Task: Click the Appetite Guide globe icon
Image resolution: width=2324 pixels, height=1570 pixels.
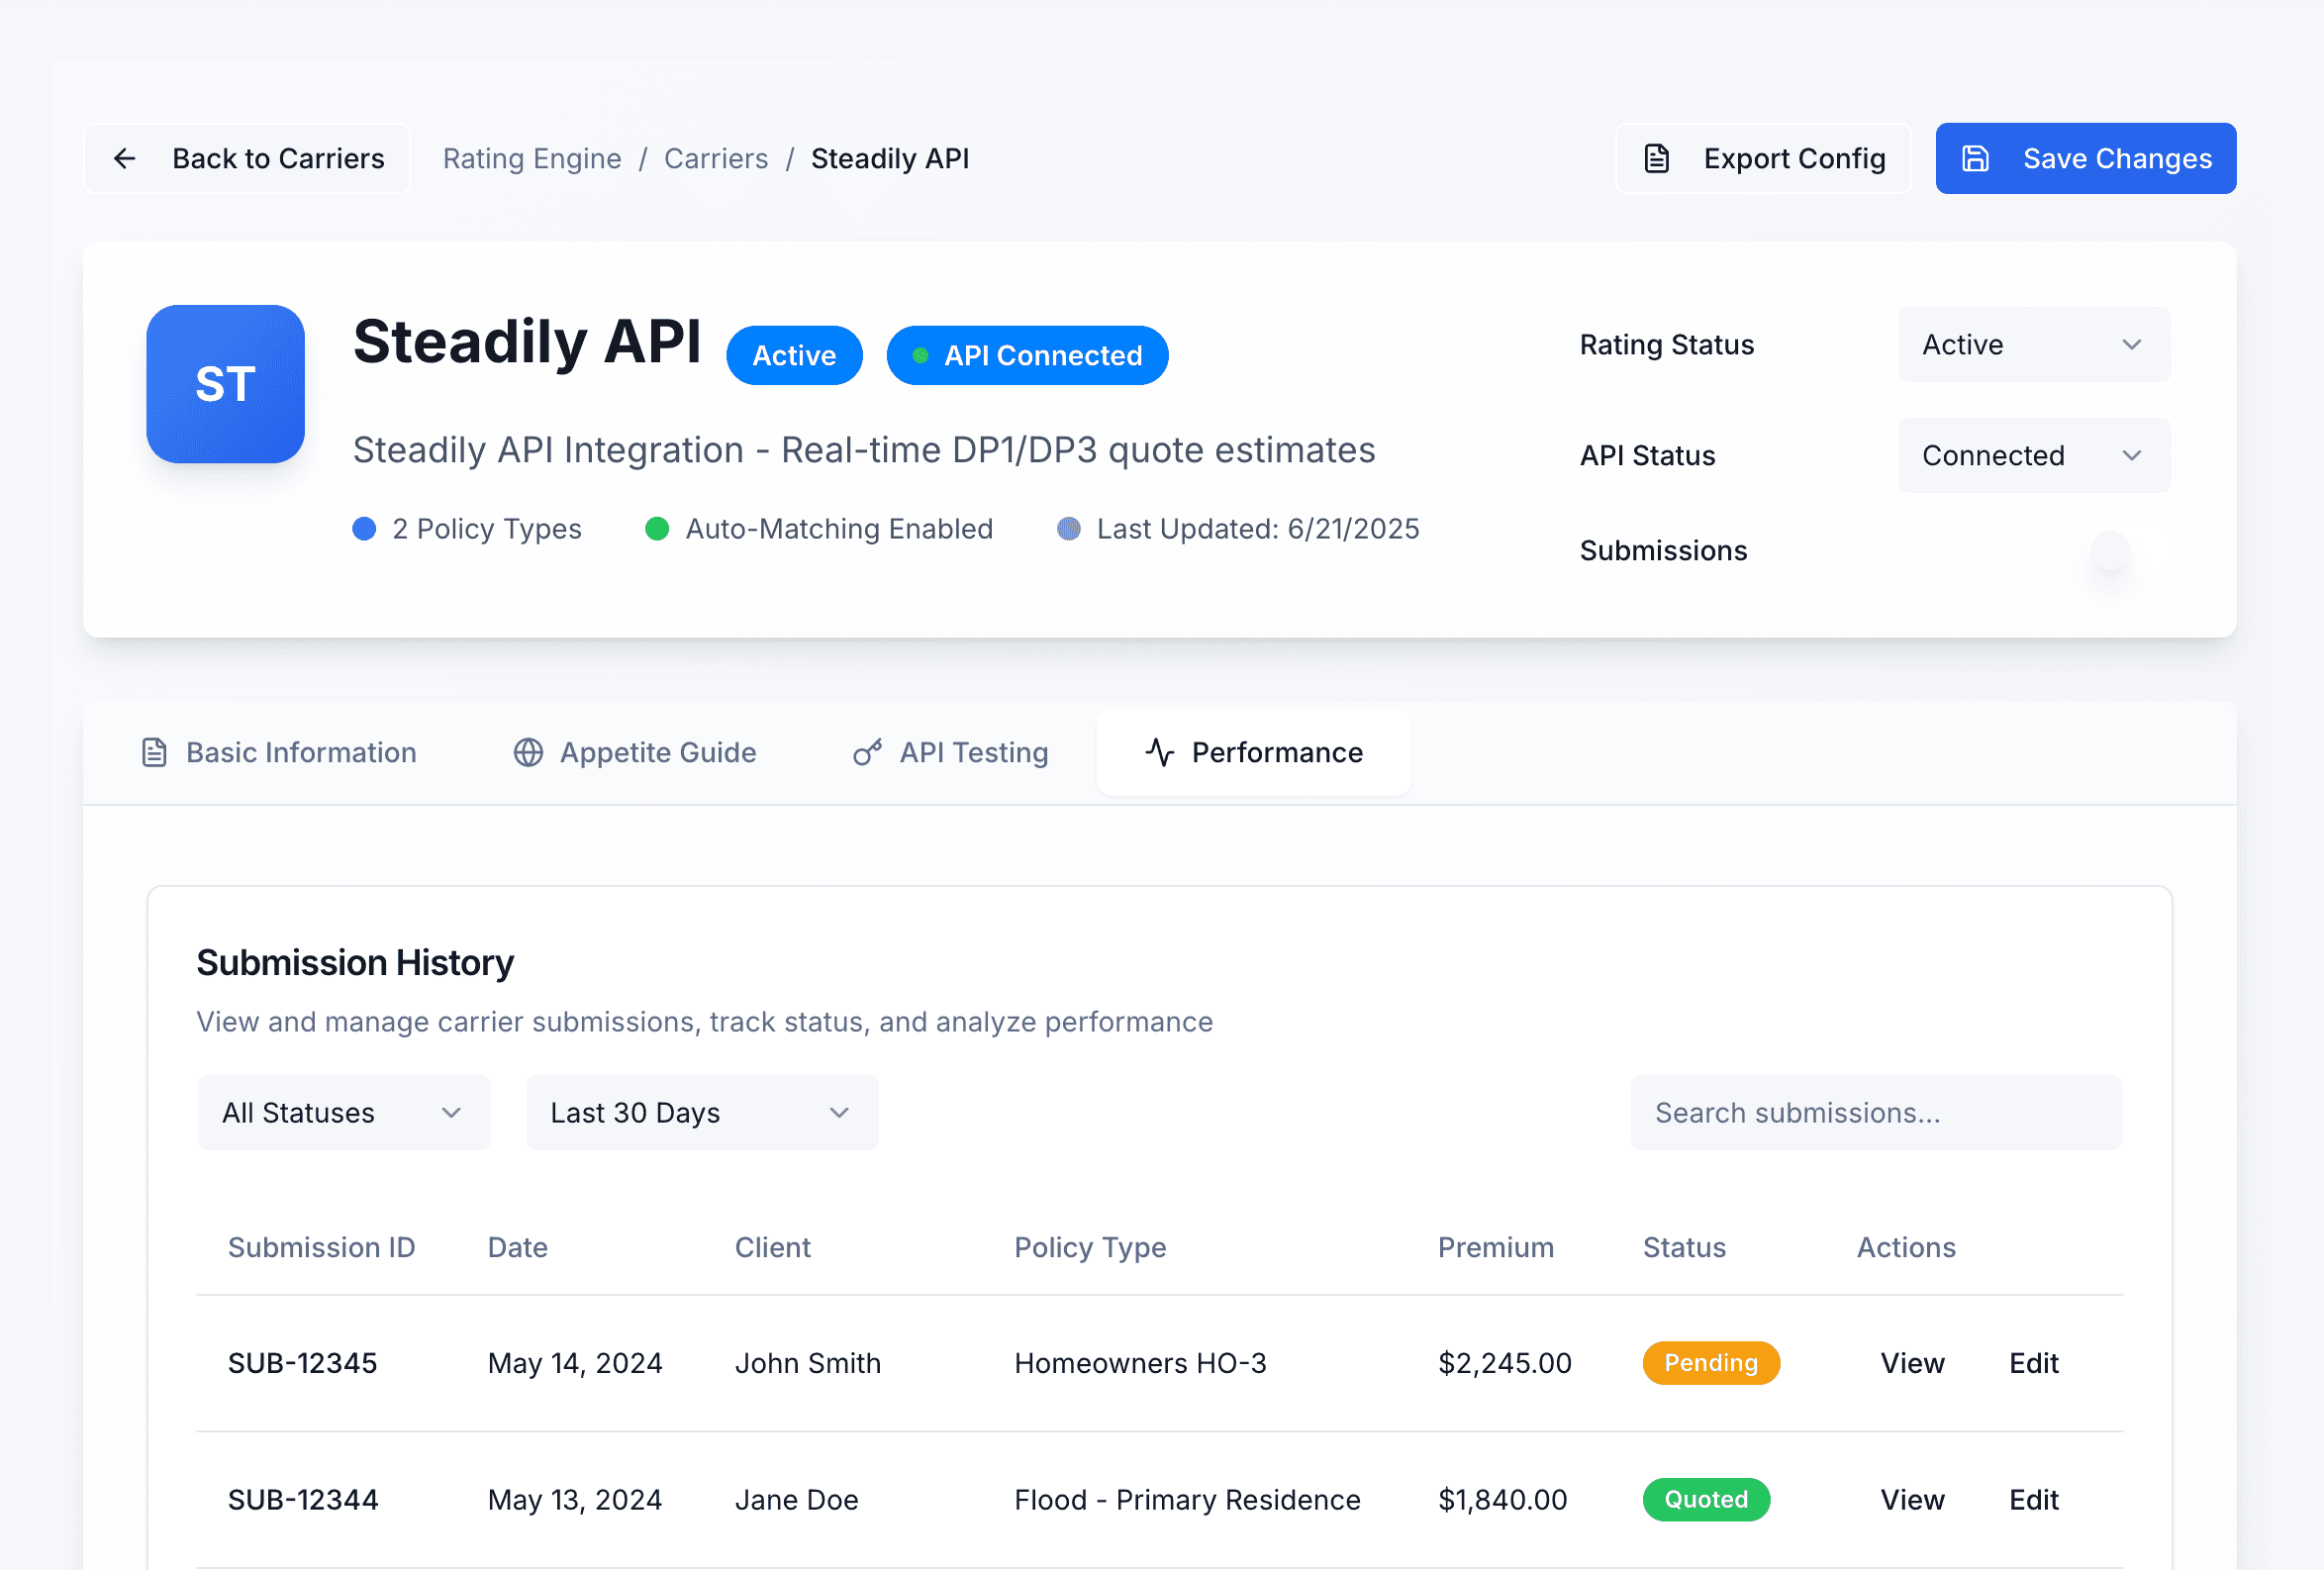Action: click(528, 752)
